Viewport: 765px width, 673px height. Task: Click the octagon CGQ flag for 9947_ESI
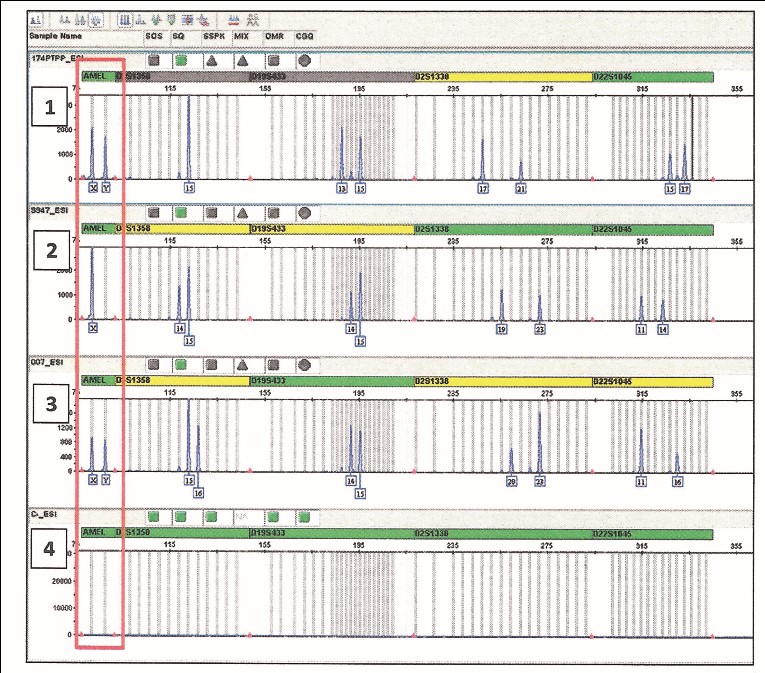tap(304, 213)
